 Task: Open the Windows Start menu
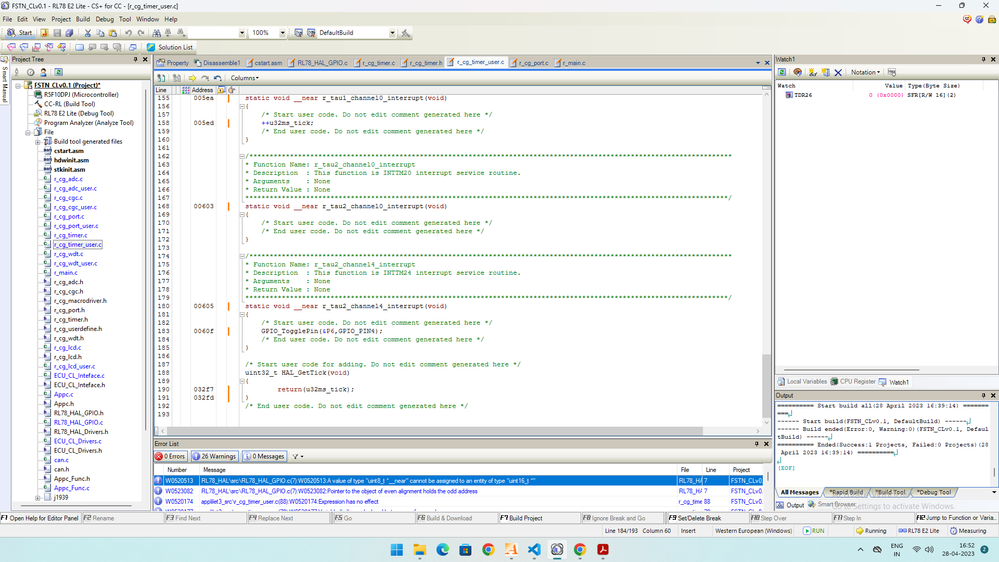click(396, 549)
